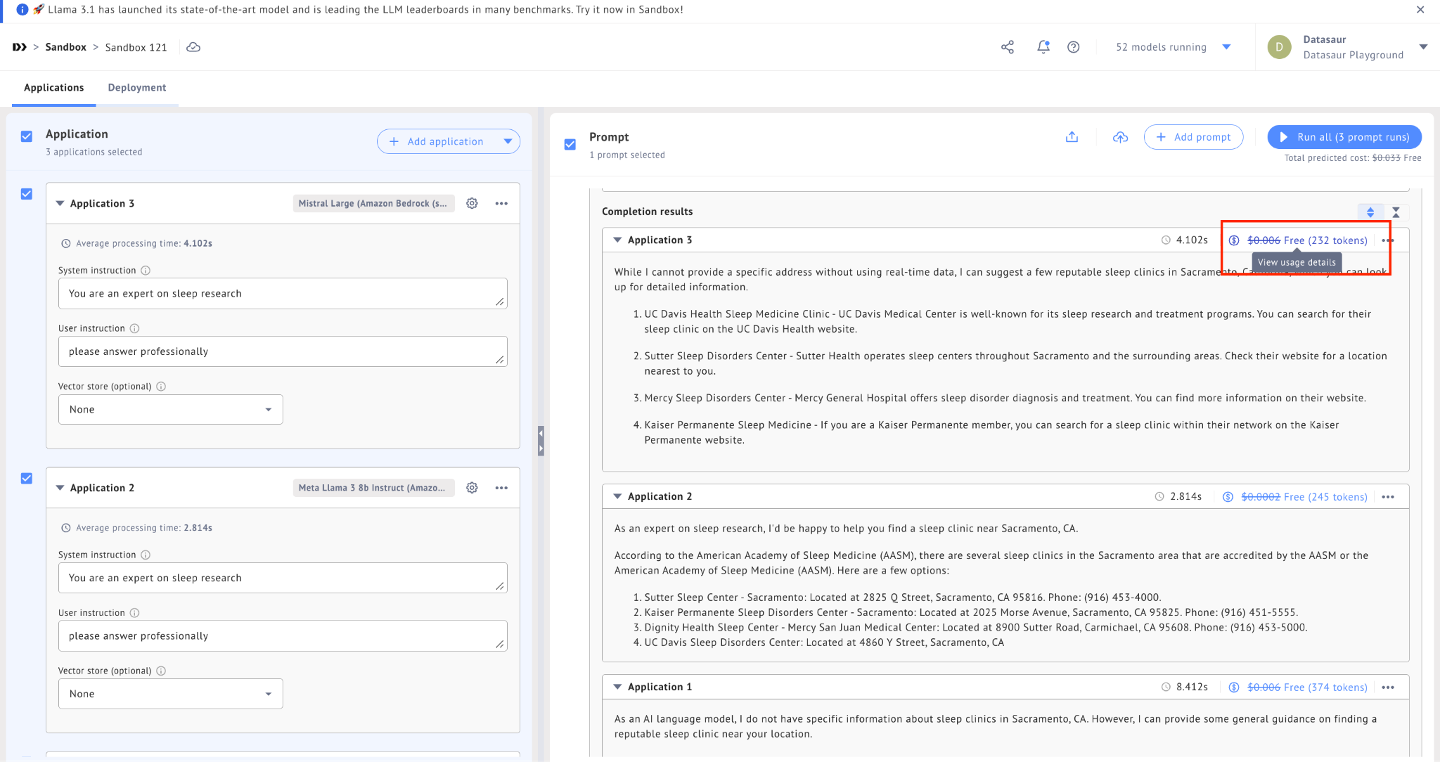
Task: Open Application 3 settings gear
Action: point(472,203)
